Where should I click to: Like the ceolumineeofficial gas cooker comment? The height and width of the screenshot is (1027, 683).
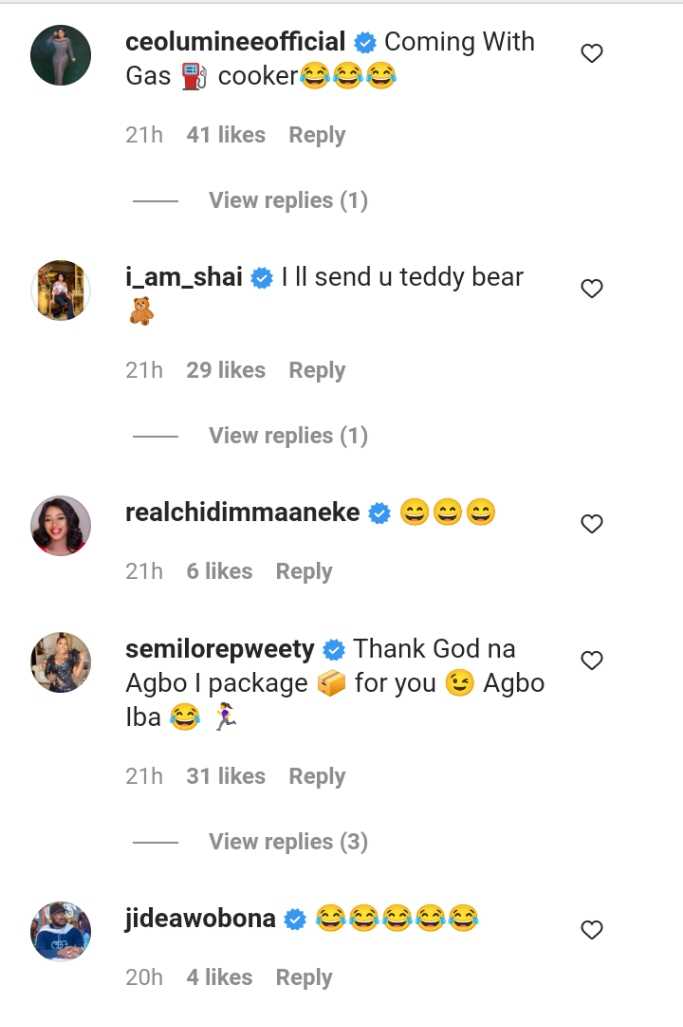click(x=592, y=54)
